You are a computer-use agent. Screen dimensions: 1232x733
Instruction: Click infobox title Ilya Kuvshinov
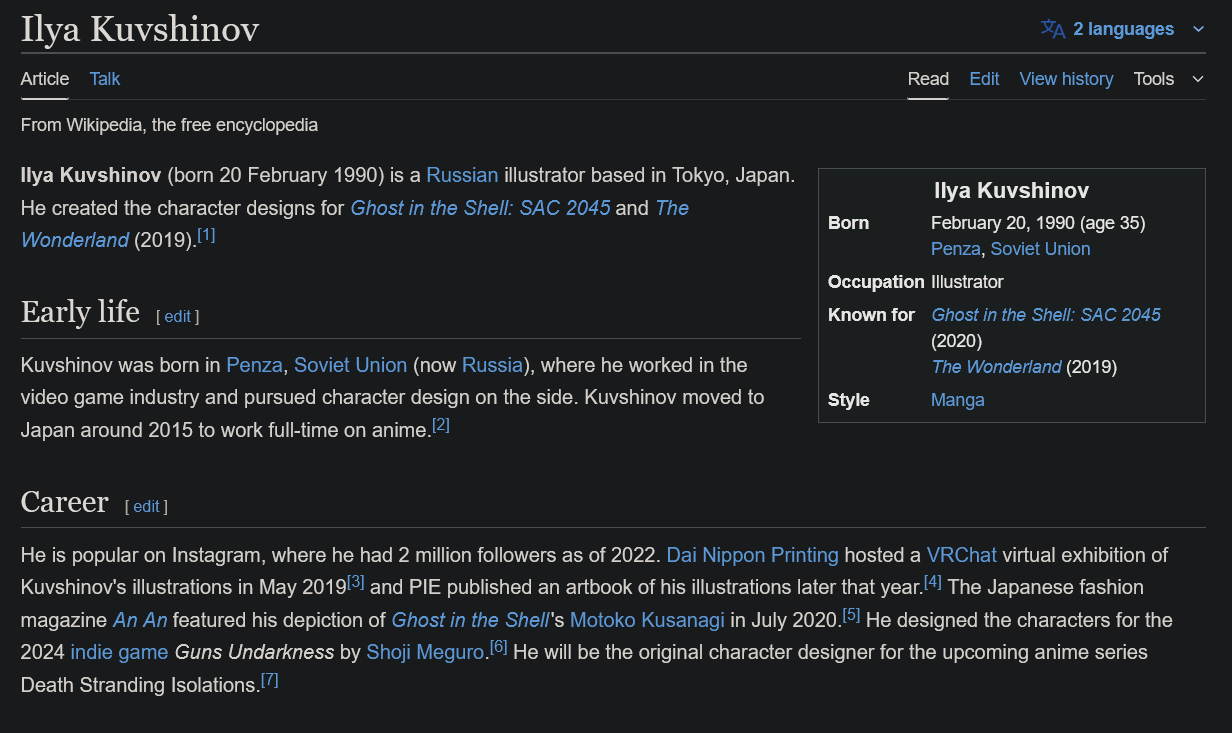point(1011,190)
